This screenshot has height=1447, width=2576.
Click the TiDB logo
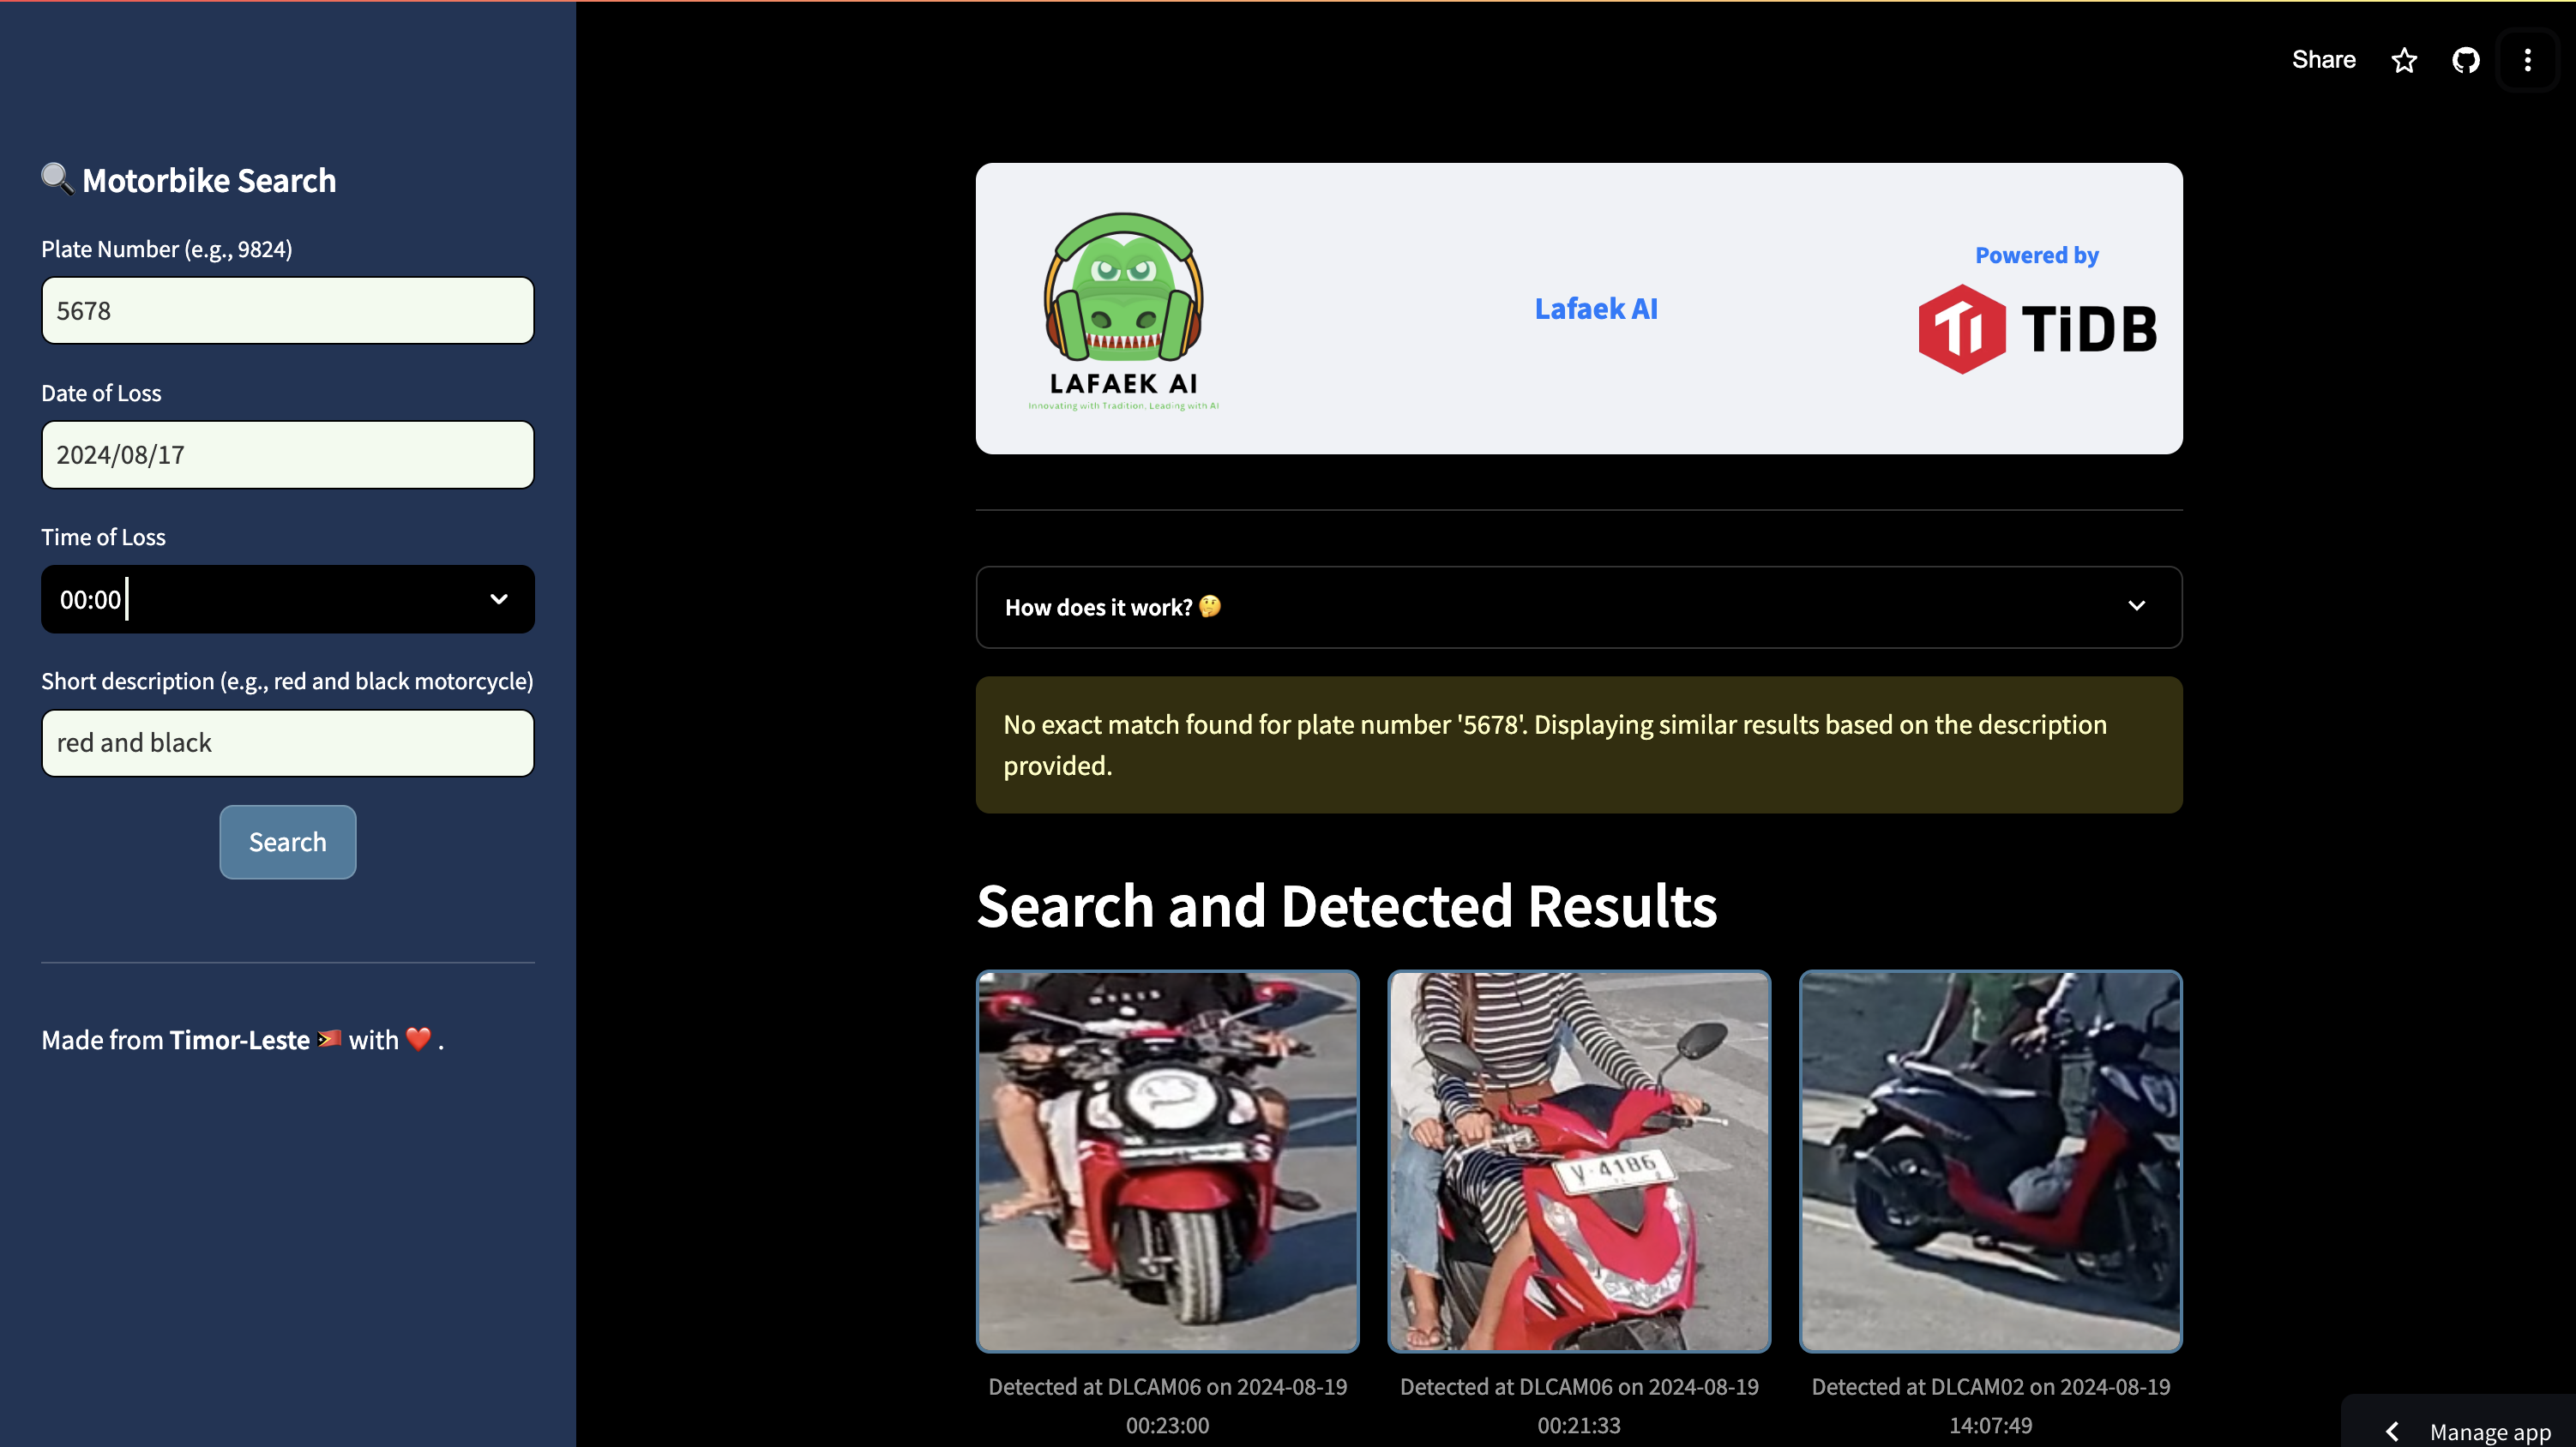2037,328
